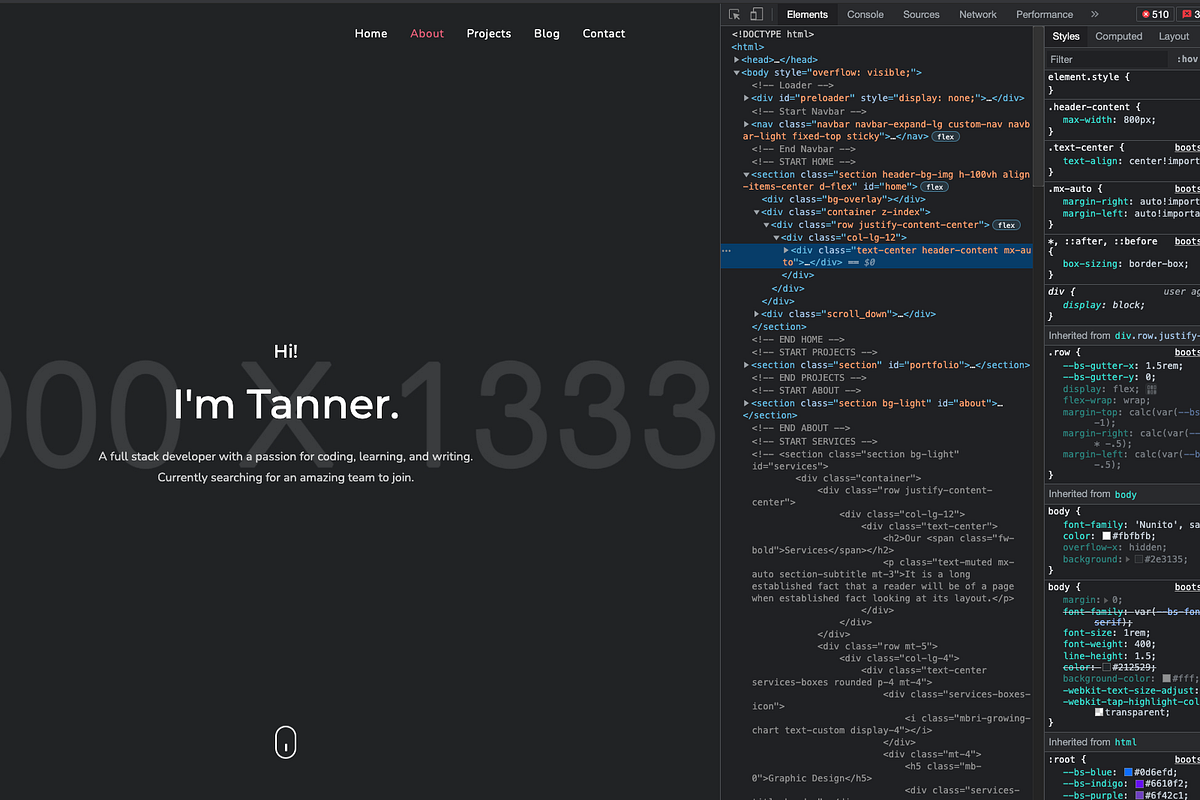This screenshot has height=800, width=1200.
Task: Expand the head element in the DOM tree
Action: [x=737, y=59]
